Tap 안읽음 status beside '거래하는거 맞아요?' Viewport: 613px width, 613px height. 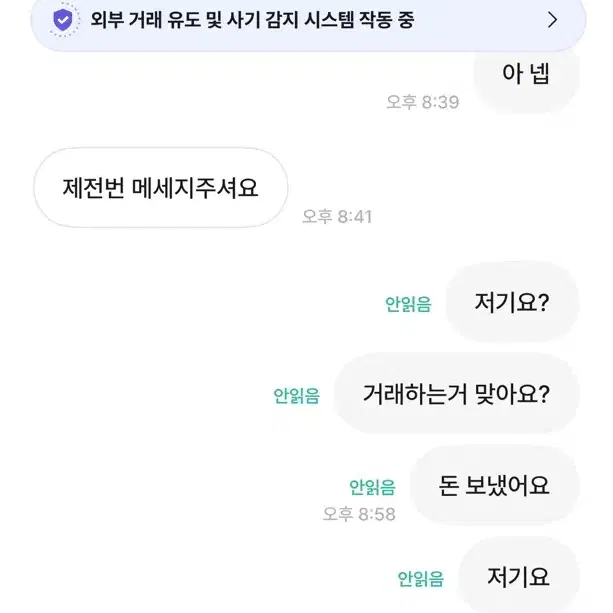(x=296, y=396)
